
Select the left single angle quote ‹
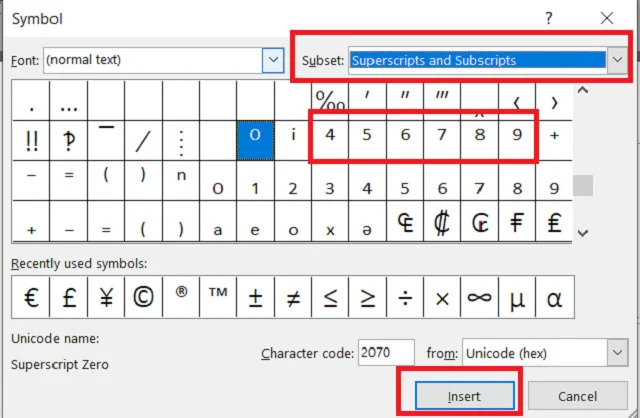tap(517, 100)
